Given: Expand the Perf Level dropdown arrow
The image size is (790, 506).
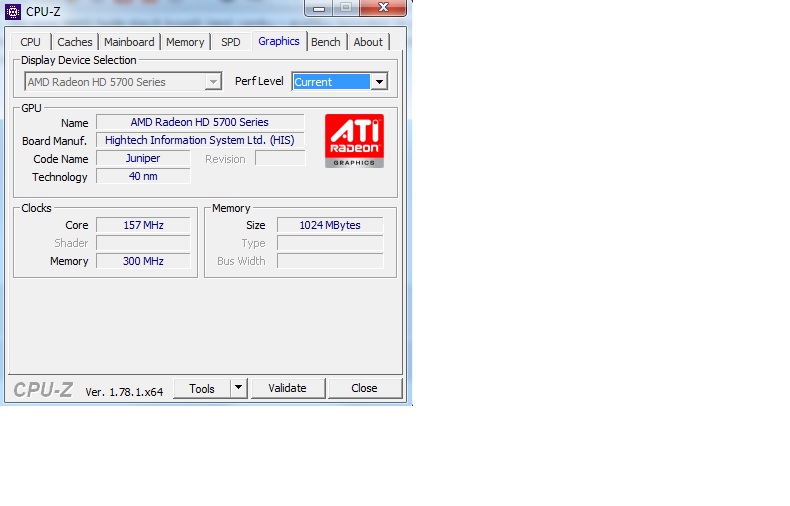Looking at the screenshot, I should 379,82.
